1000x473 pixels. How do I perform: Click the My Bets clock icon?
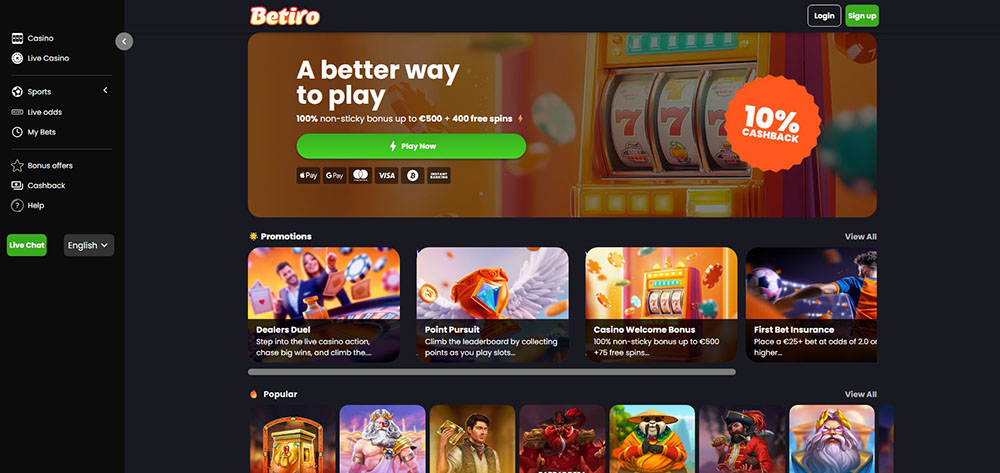(x=17, y=132)
